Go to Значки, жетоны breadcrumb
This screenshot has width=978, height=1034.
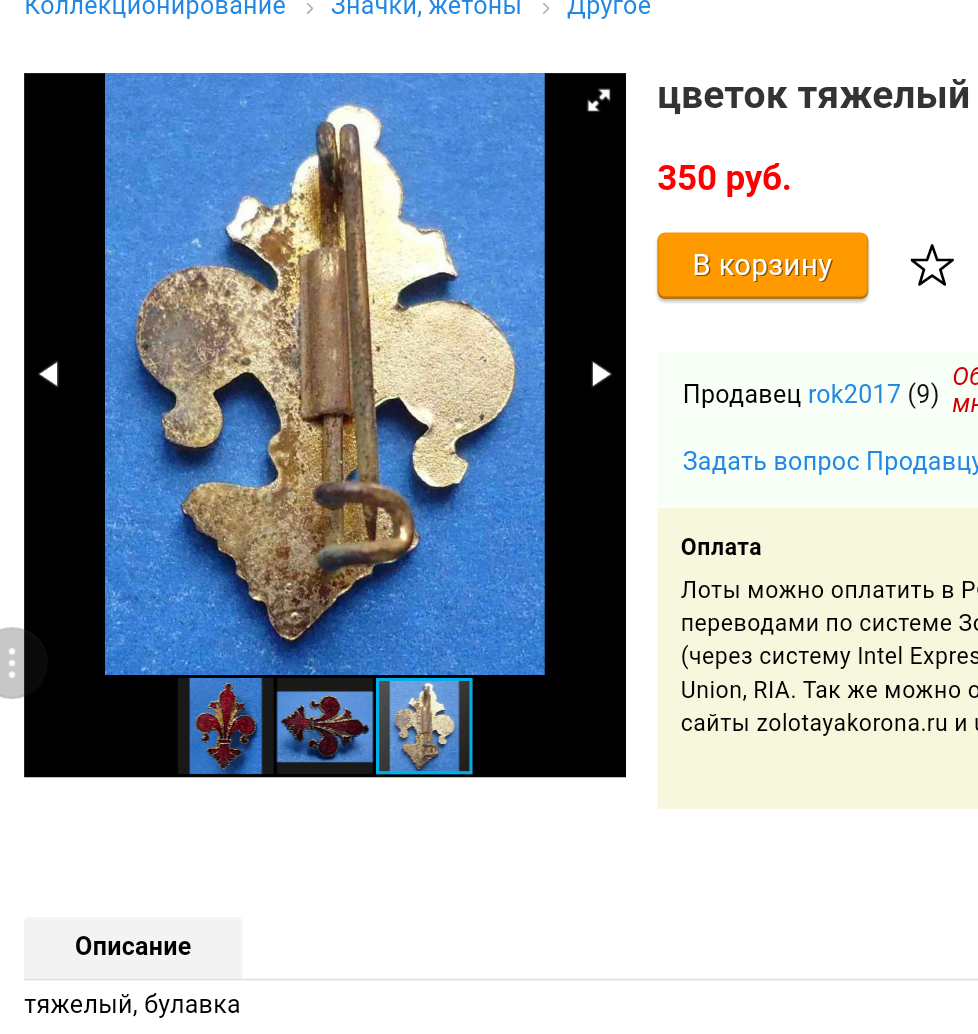tap(426, 8)
